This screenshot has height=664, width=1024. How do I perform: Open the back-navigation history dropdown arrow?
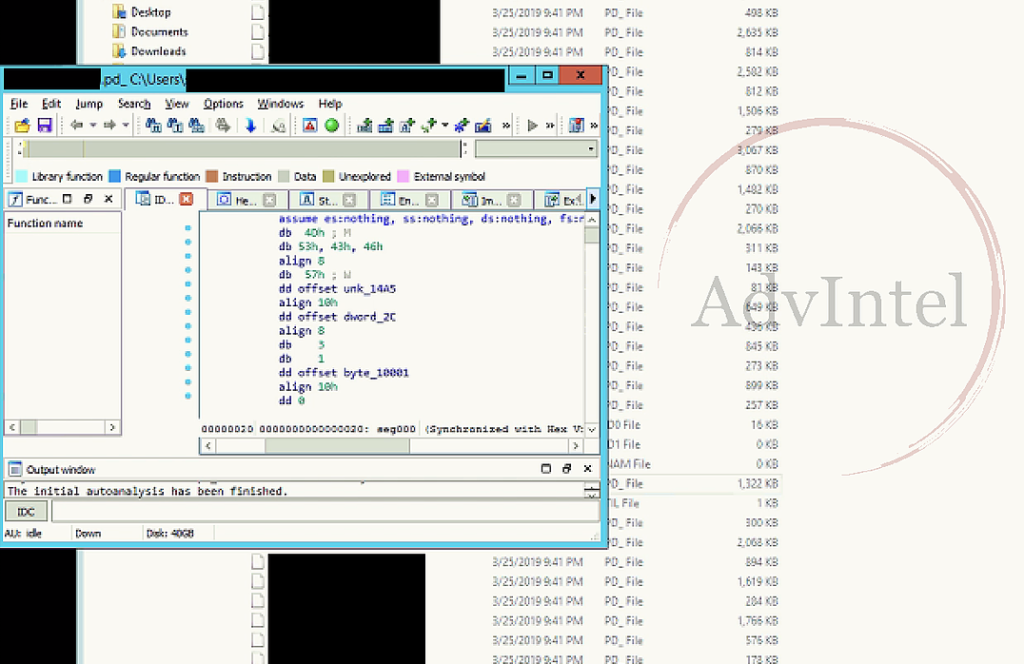tap(94, 125)
